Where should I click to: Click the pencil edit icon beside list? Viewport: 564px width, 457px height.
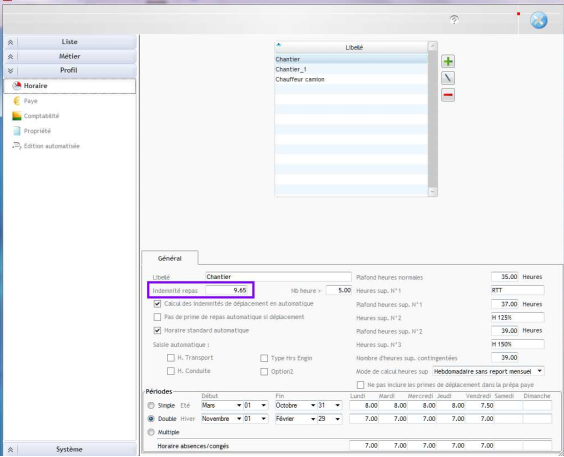click(448, 78)
